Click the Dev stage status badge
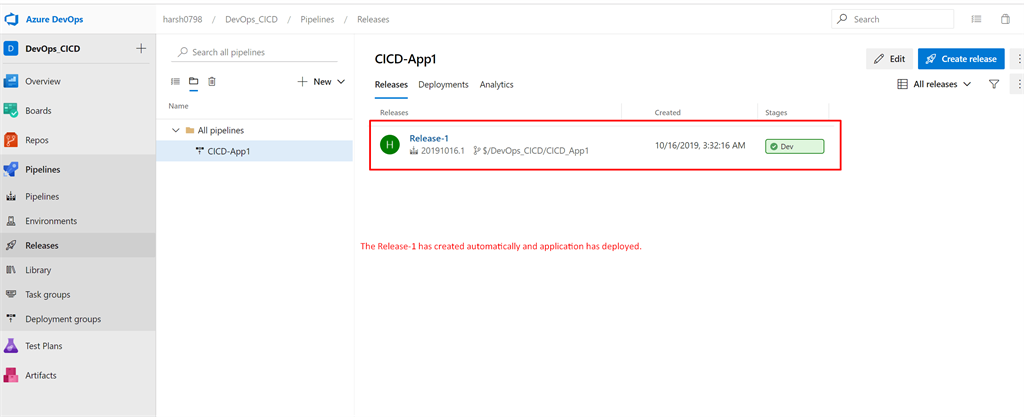The width and height of the screenshot is (1024, 417). [794, 147]
